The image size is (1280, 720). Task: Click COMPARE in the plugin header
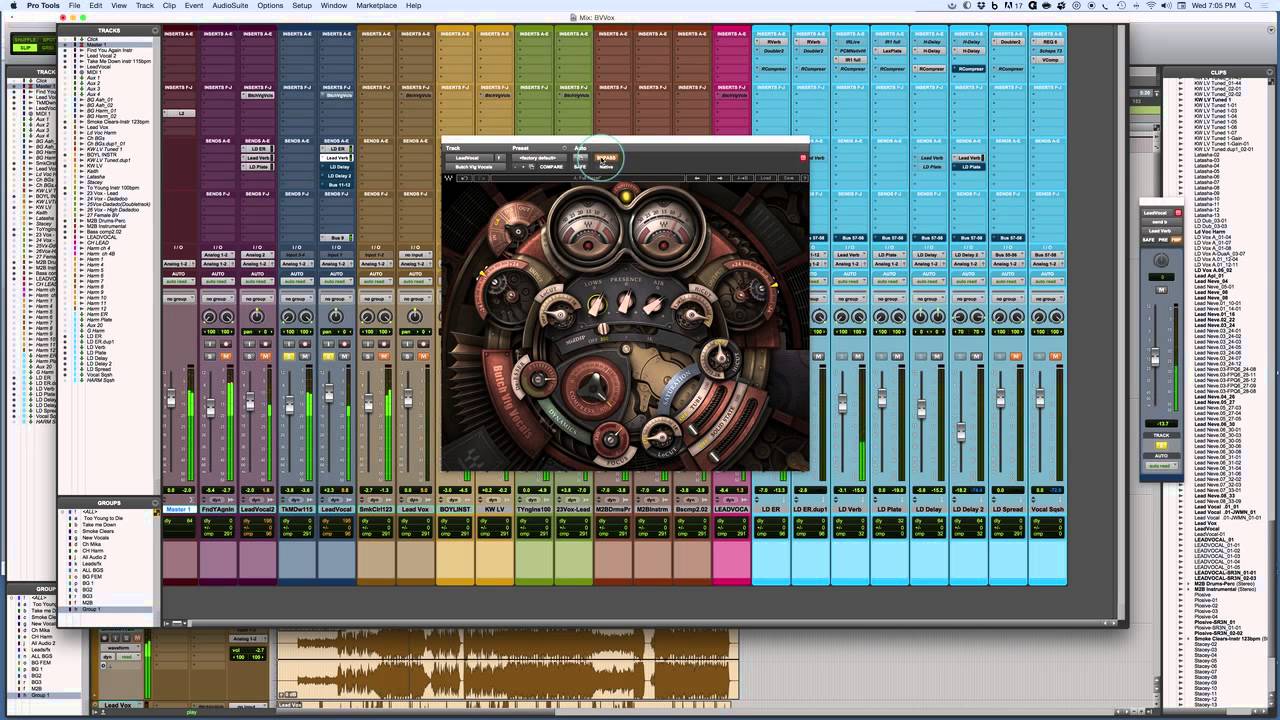[551, 167]
